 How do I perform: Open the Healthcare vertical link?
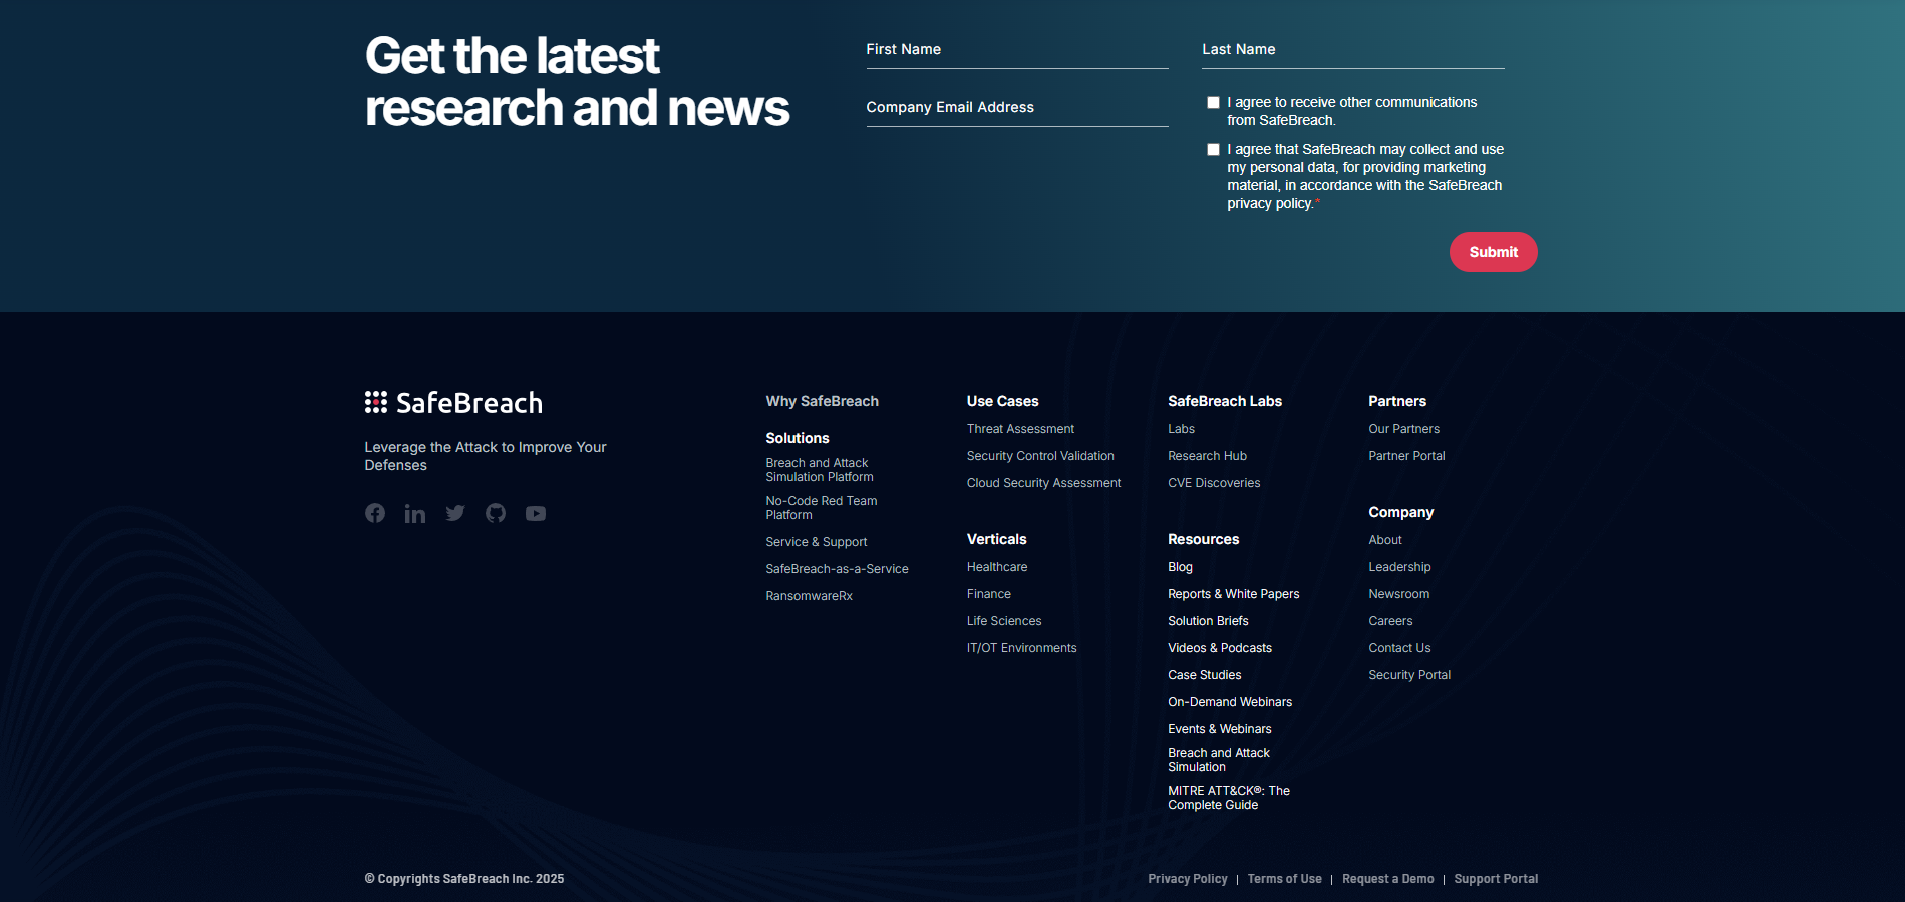pyautogui.click(x=997, y=567)
